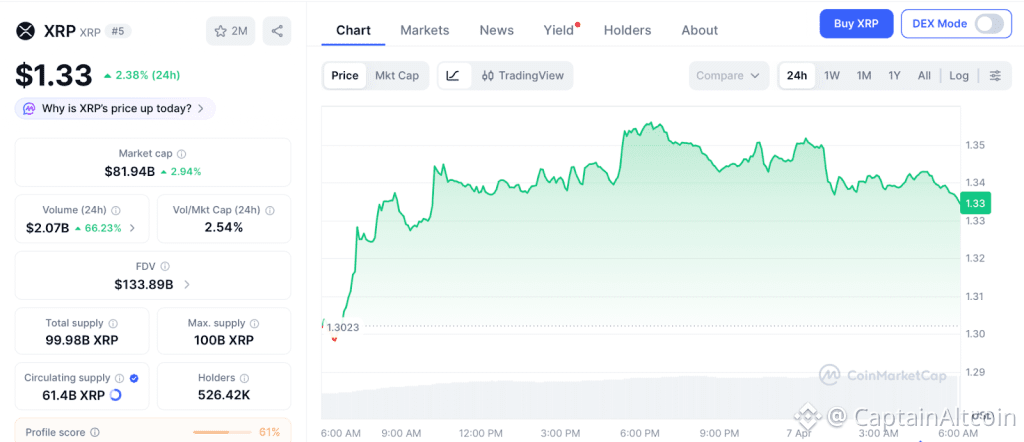Image resolution: width=1024 pixels, height=442 pixels.
Task: Click the share icon beside the watchlist button
Action: (277, 31)
